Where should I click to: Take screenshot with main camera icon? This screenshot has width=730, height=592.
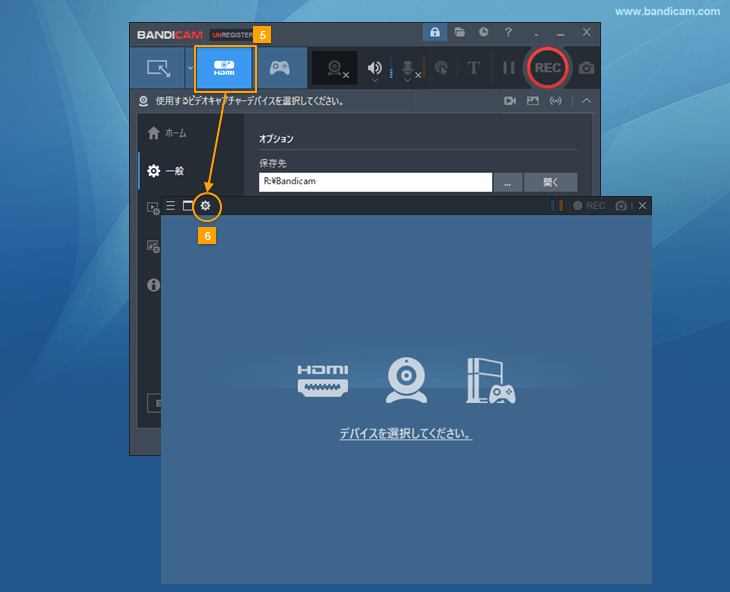(x=586, y=68)
